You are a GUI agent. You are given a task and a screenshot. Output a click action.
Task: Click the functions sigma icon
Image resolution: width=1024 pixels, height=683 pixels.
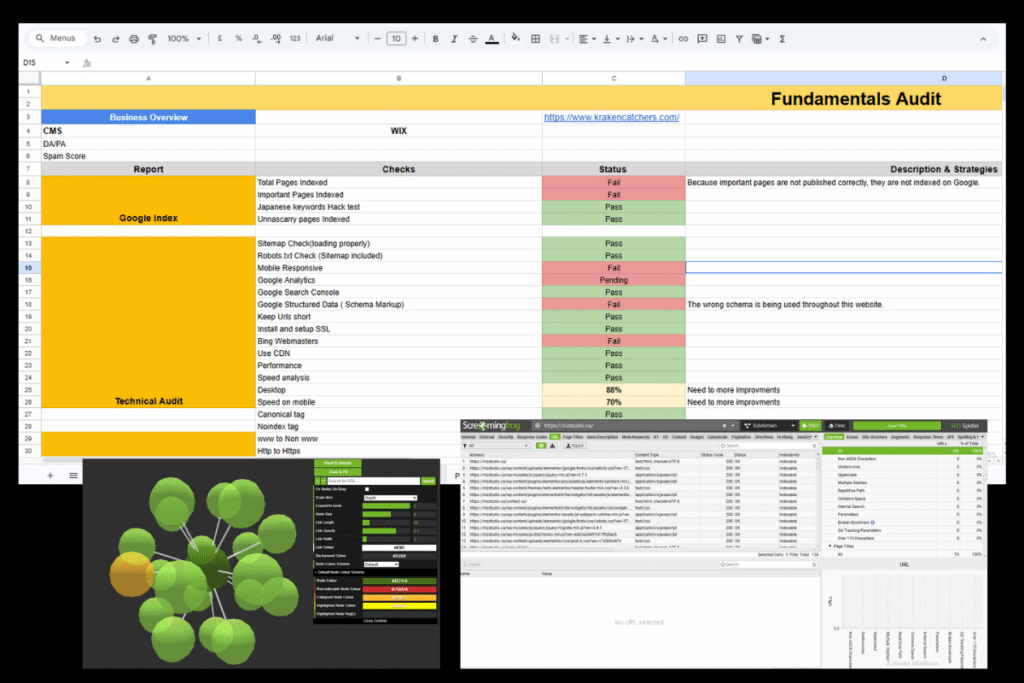[x=781, y=39]
